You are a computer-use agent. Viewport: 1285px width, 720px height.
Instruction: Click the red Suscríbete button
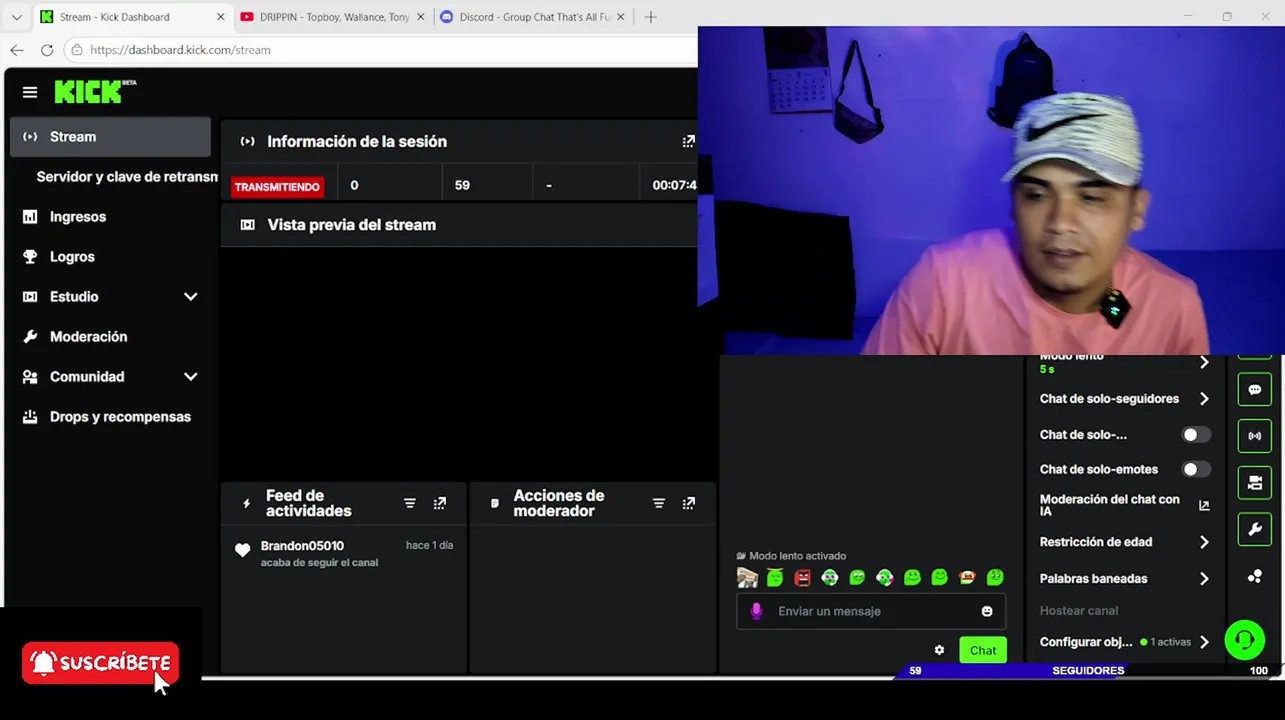(100, 663)
